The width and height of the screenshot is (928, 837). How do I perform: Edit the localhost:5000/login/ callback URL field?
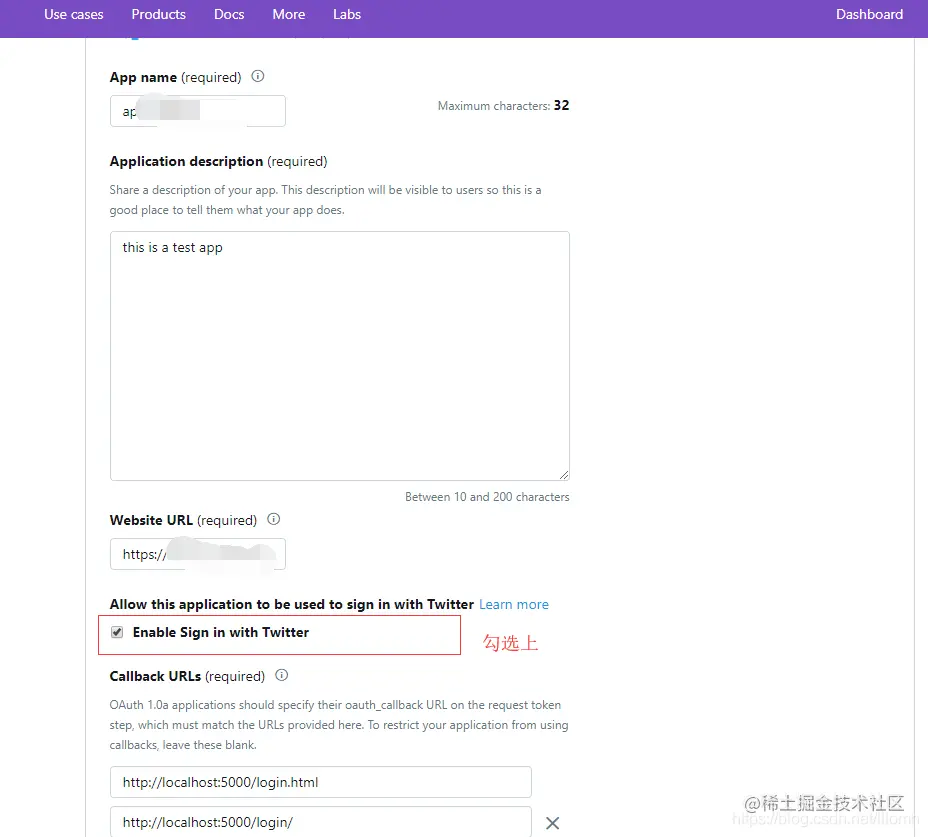pos(321,822)
